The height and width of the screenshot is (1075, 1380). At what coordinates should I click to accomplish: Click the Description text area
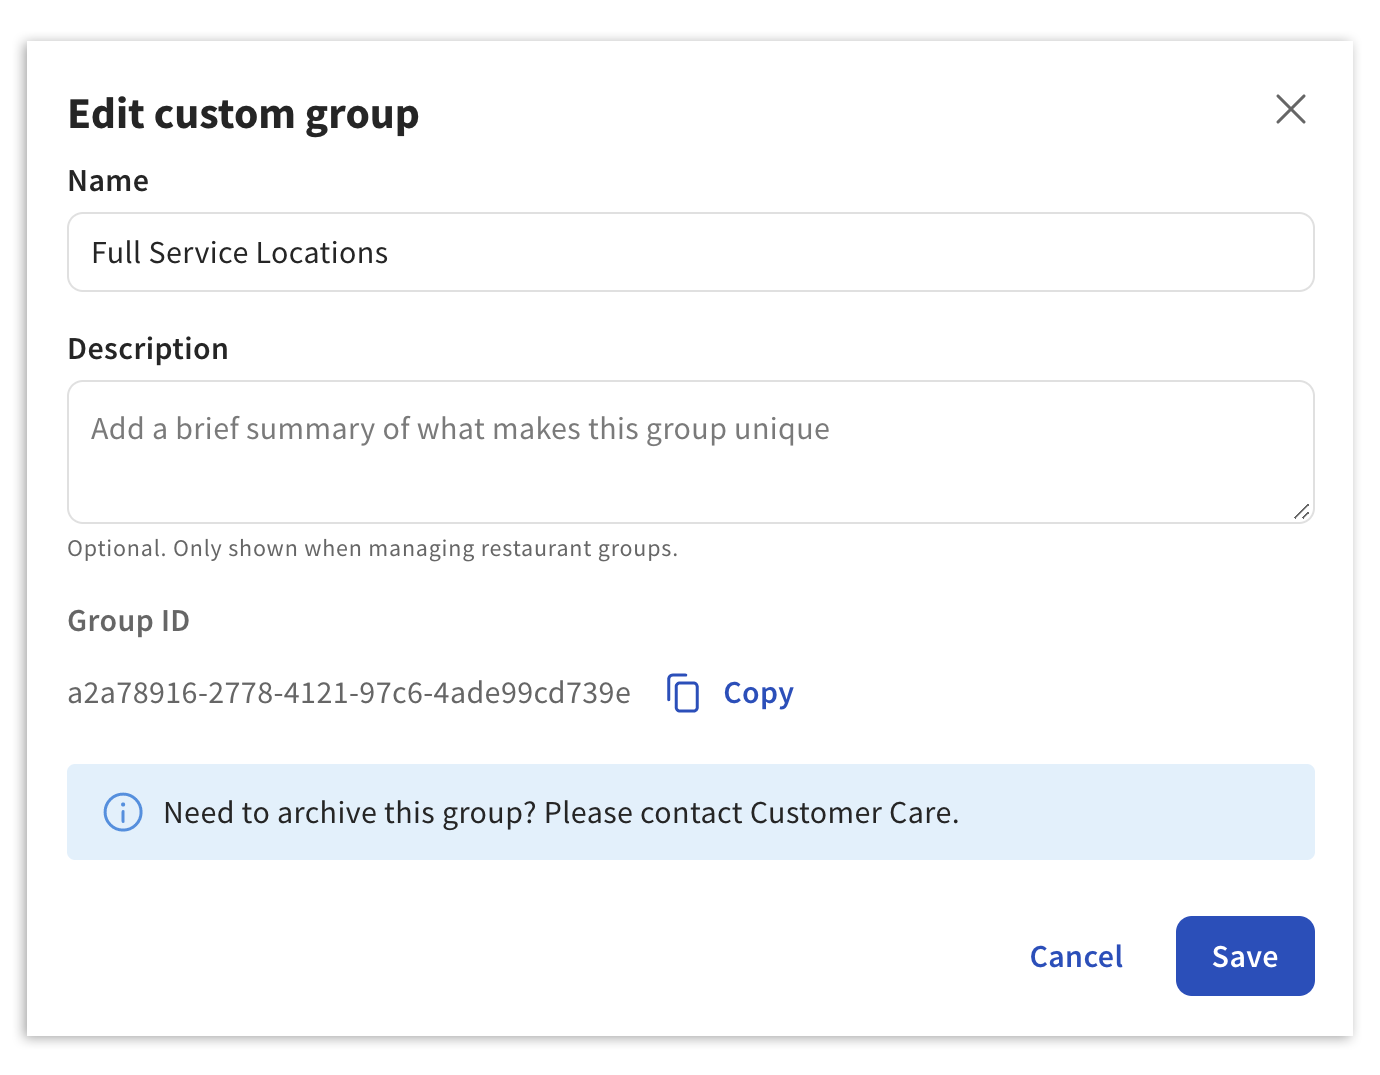coord(690,452)
